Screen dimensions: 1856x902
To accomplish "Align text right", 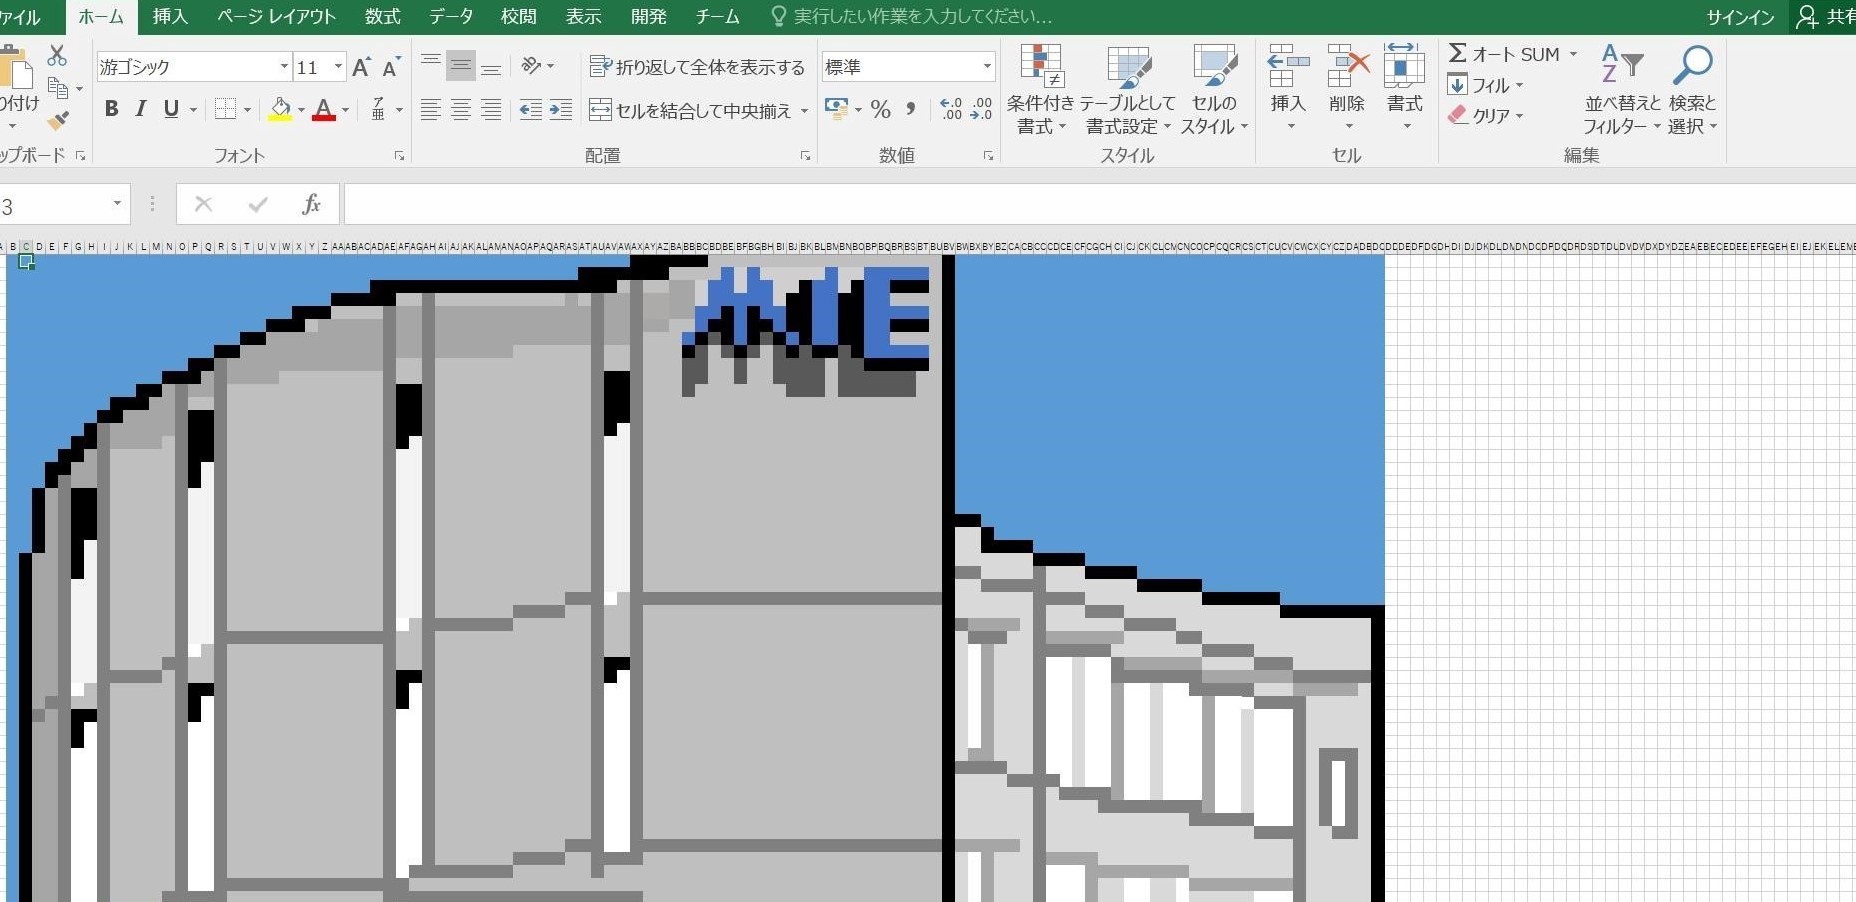I will click(491, 110).
